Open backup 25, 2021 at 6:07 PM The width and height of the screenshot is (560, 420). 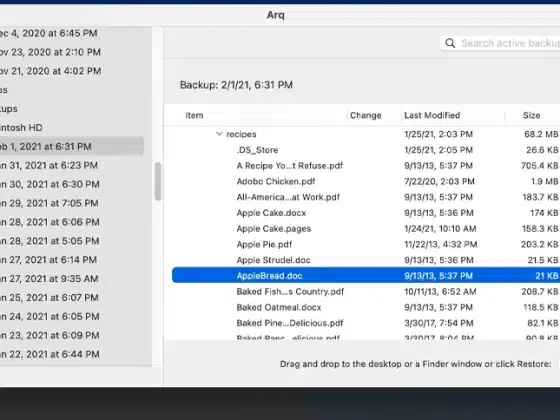[49, 298]
